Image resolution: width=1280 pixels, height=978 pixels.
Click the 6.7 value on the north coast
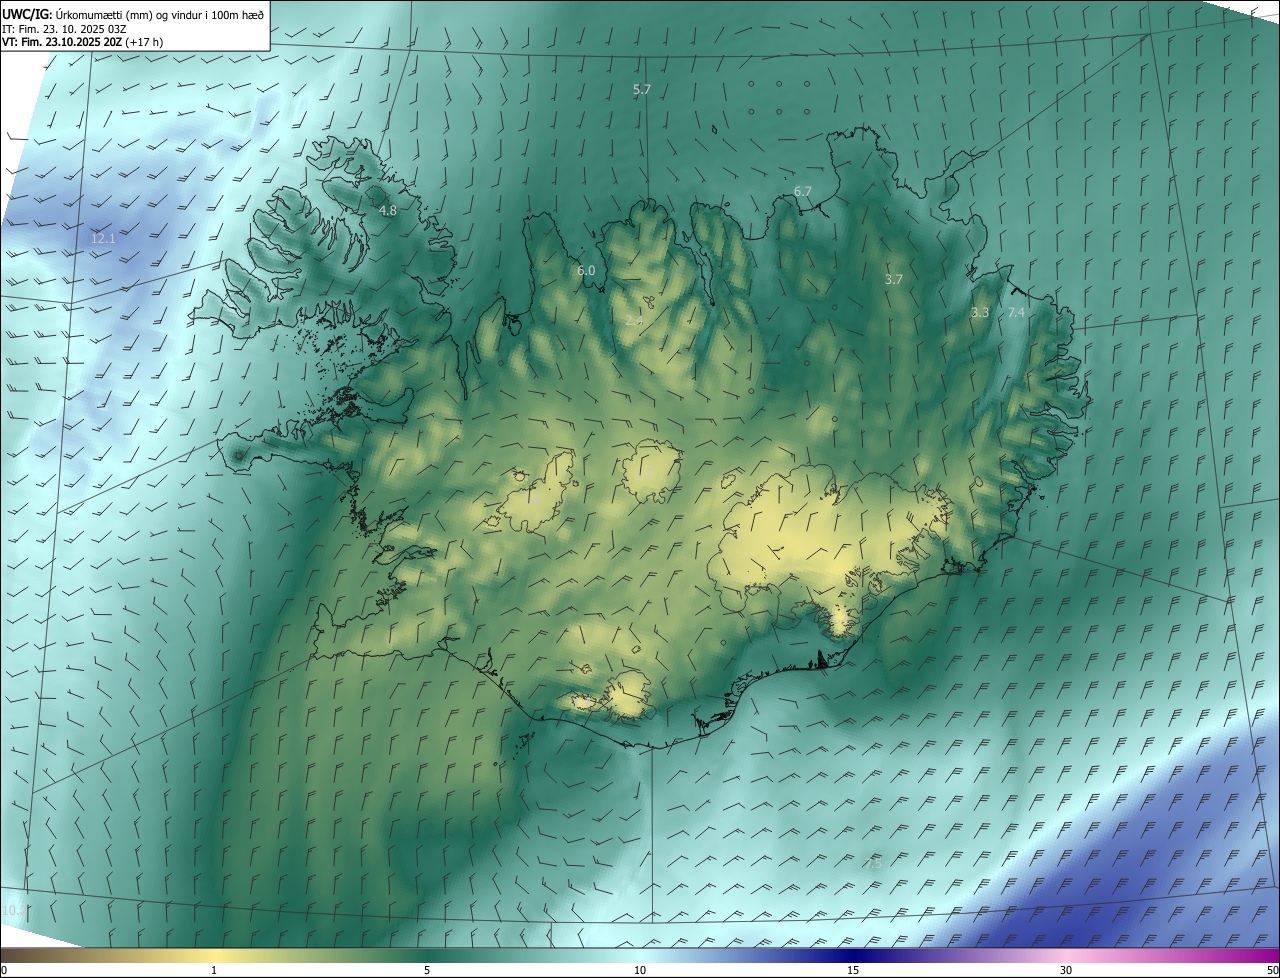point(802,191)
